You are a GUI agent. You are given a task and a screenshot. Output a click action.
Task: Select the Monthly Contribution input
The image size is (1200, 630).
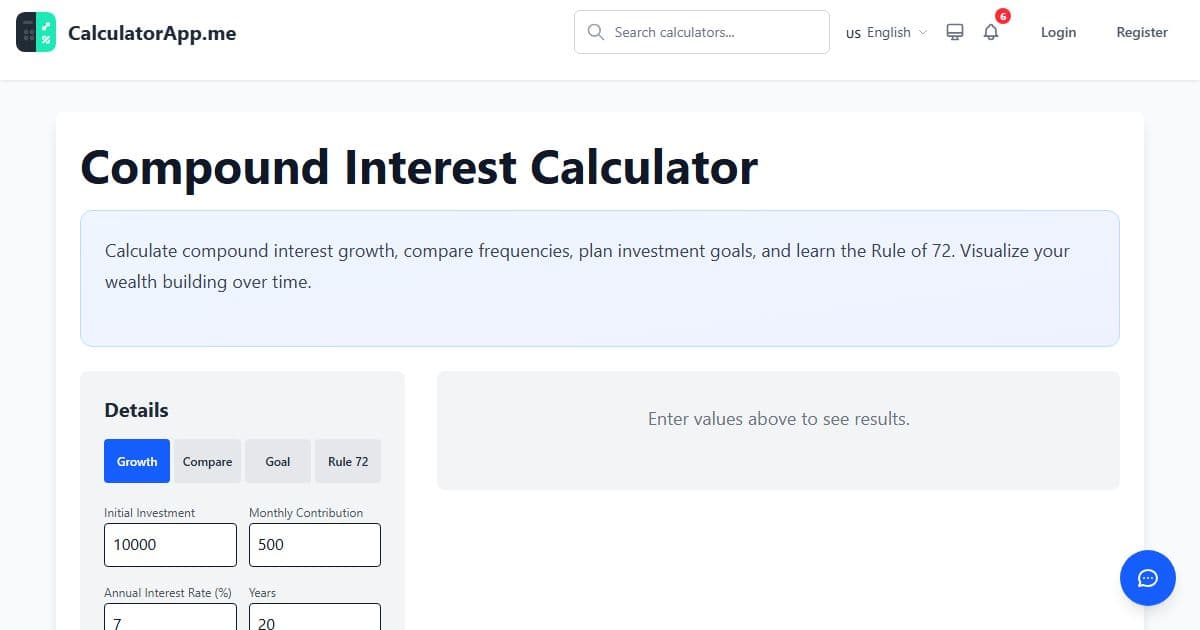(x=314, y=544)
